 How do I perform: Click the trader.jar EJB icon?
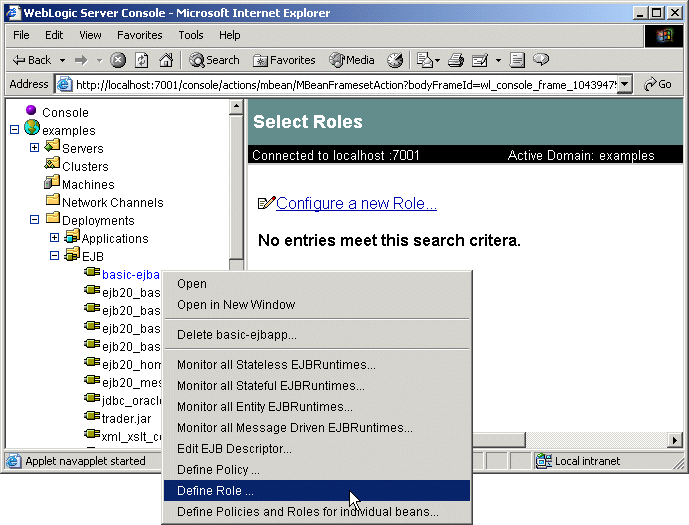point(92,415)
